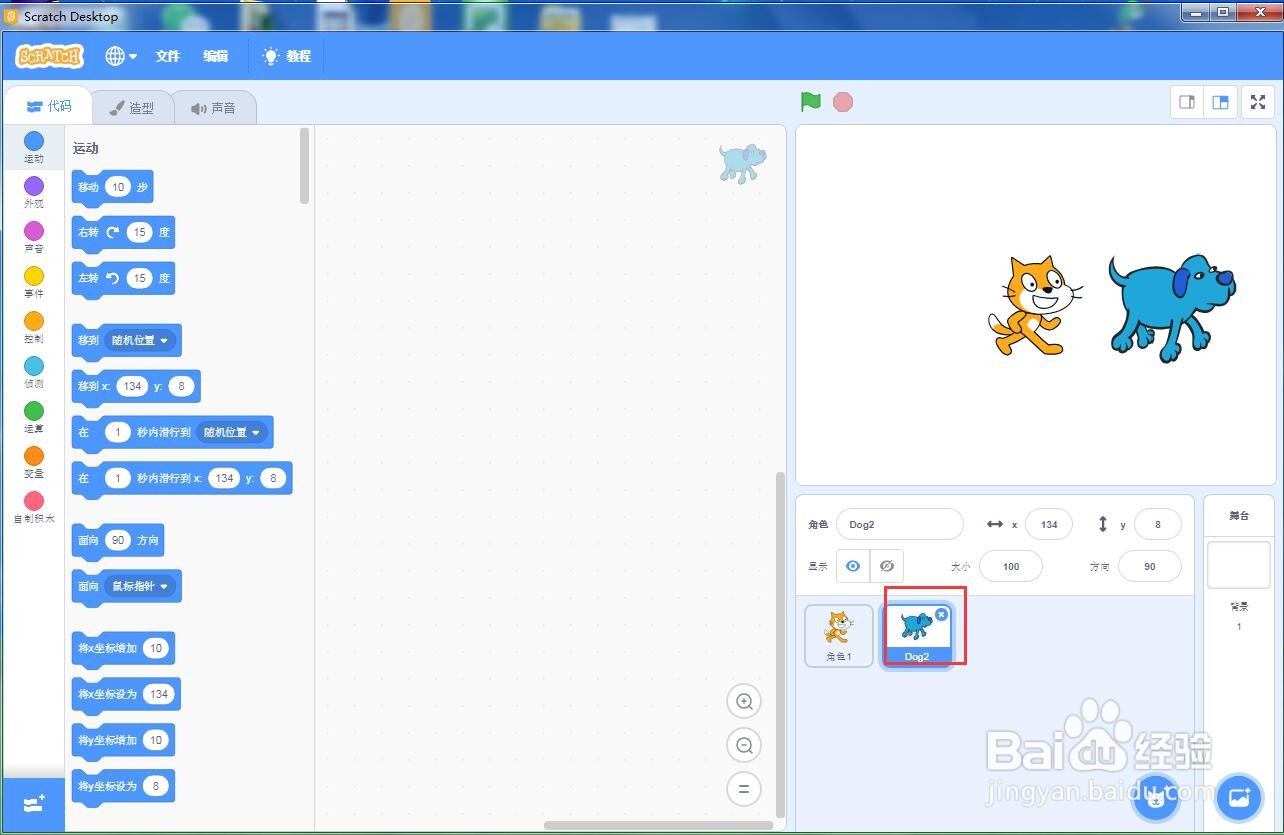Reset workspace zoom to default
The image size is (1284, 835).
(x=744, y=788)
